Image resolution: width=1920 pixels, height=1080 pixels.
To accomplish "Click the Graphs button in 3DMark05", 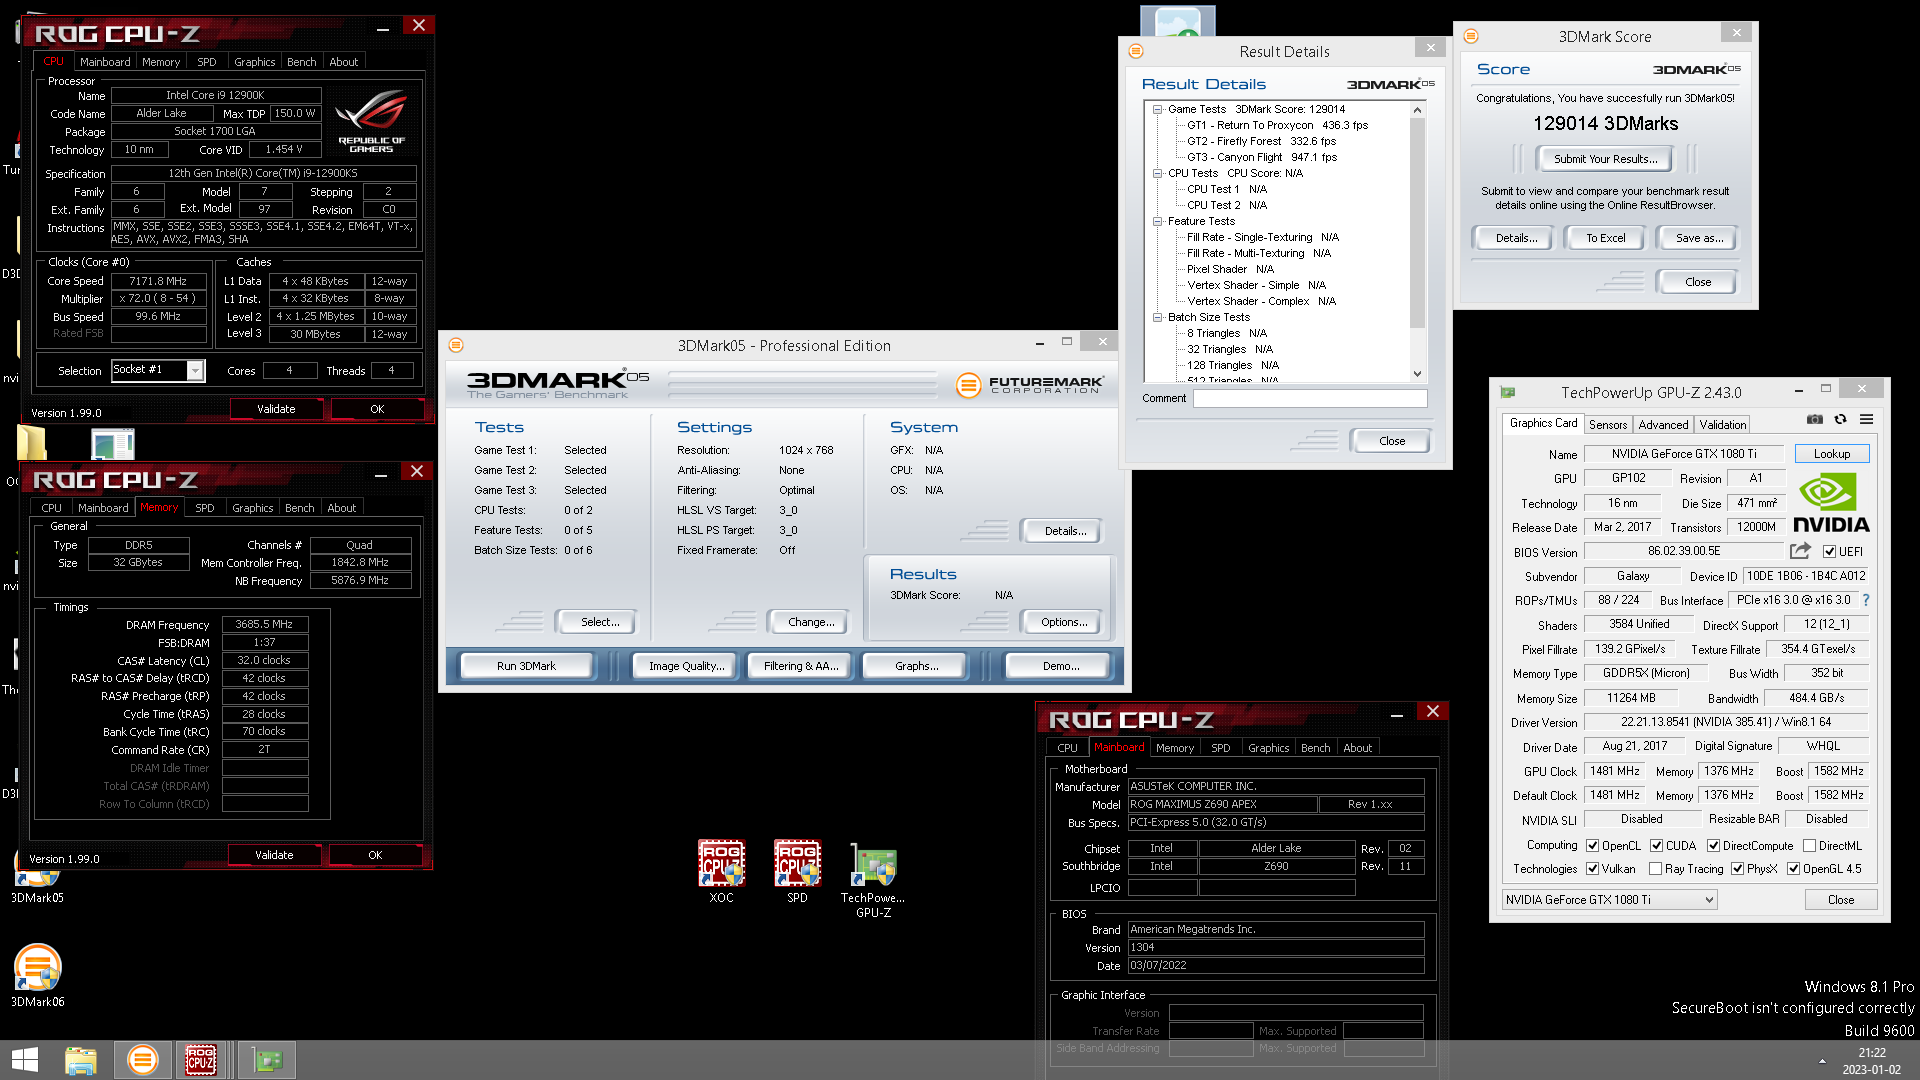I will 916,666.
